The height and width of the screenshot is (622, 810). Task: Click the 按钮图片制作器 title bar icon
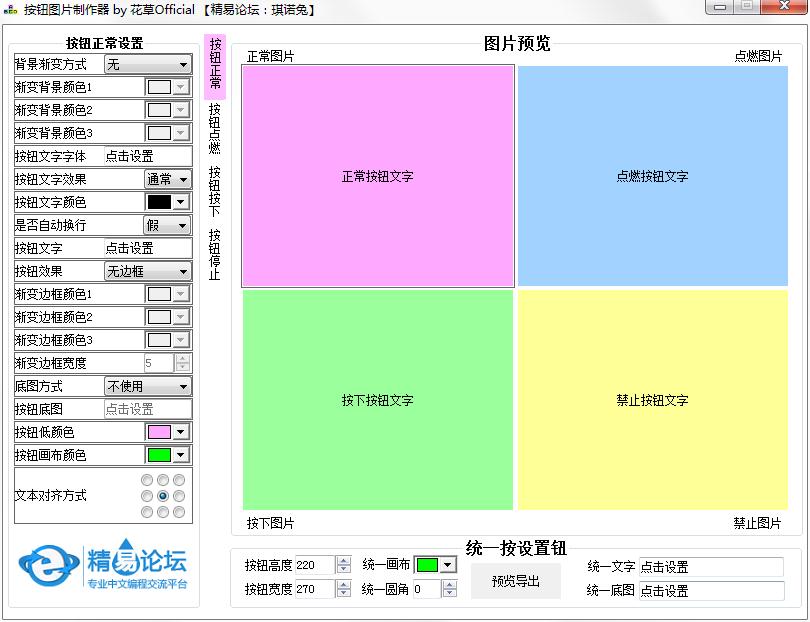coord(11,9)
